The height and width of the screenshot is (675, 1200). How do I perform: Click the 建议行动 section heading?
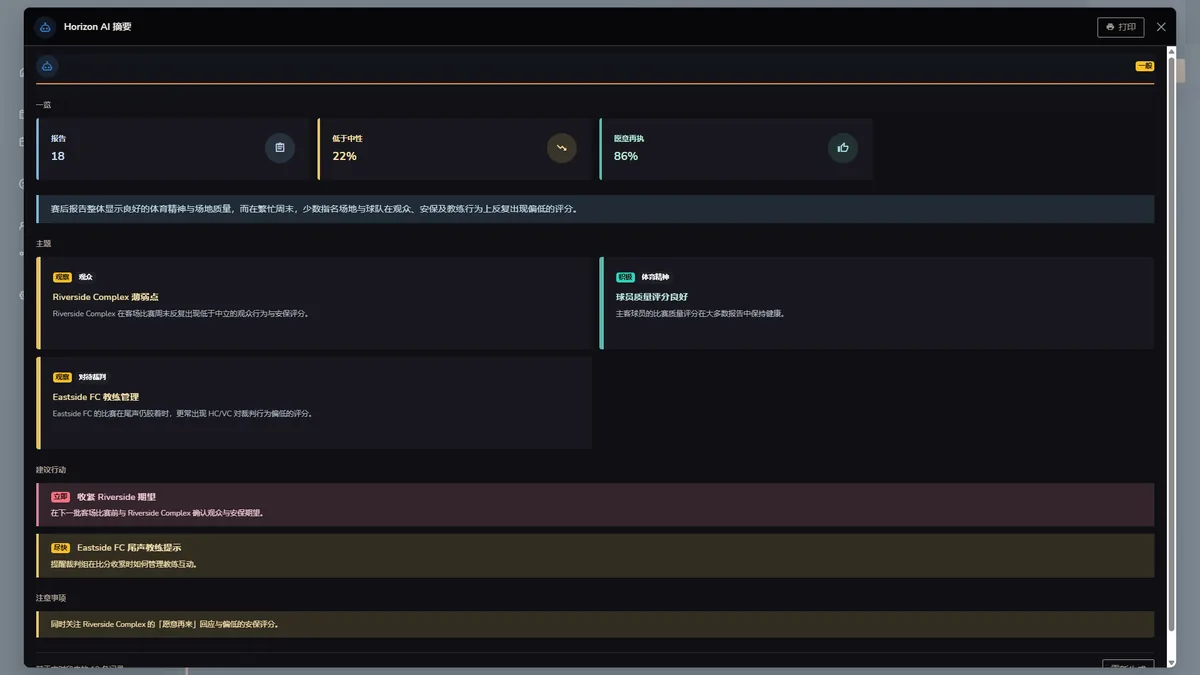coord(51,470)
